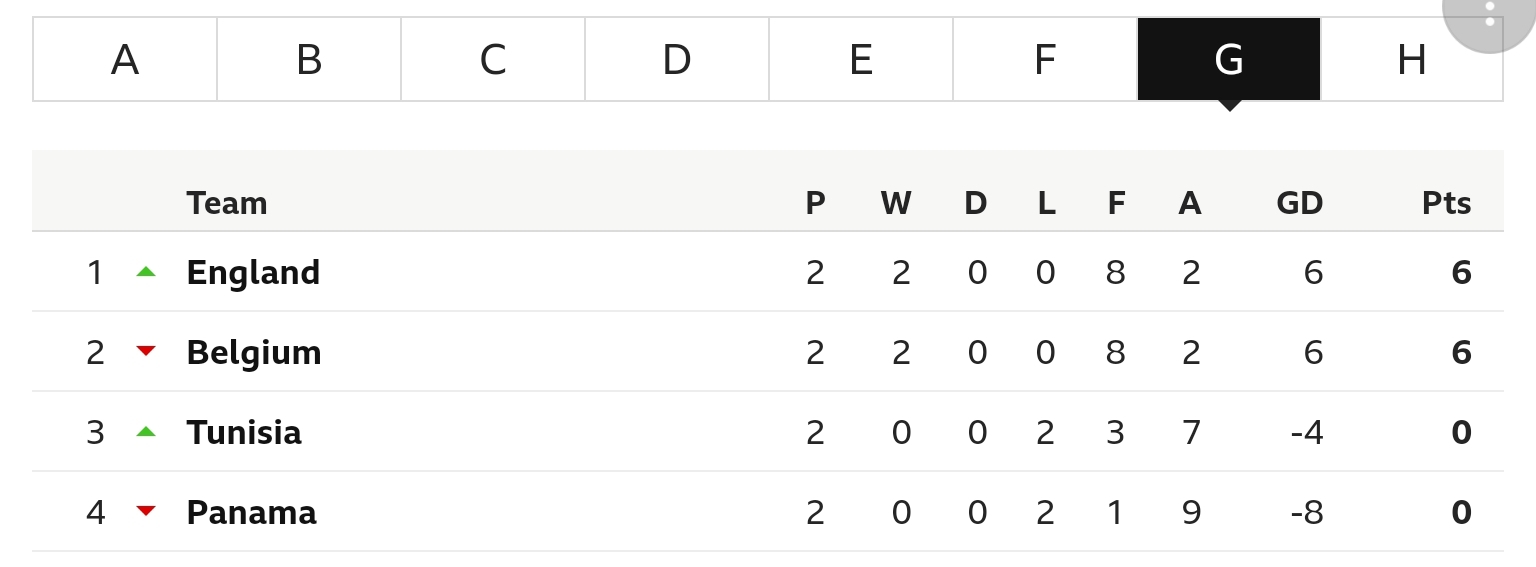Open the three-dot more options button

(1489, 14)
